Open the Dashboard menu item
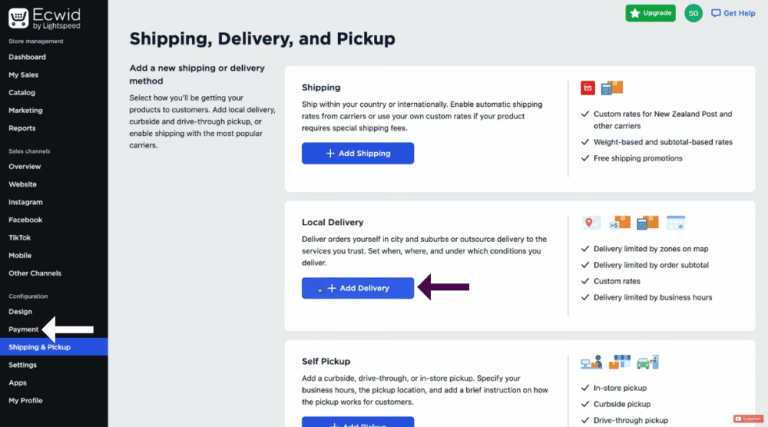 27,57
